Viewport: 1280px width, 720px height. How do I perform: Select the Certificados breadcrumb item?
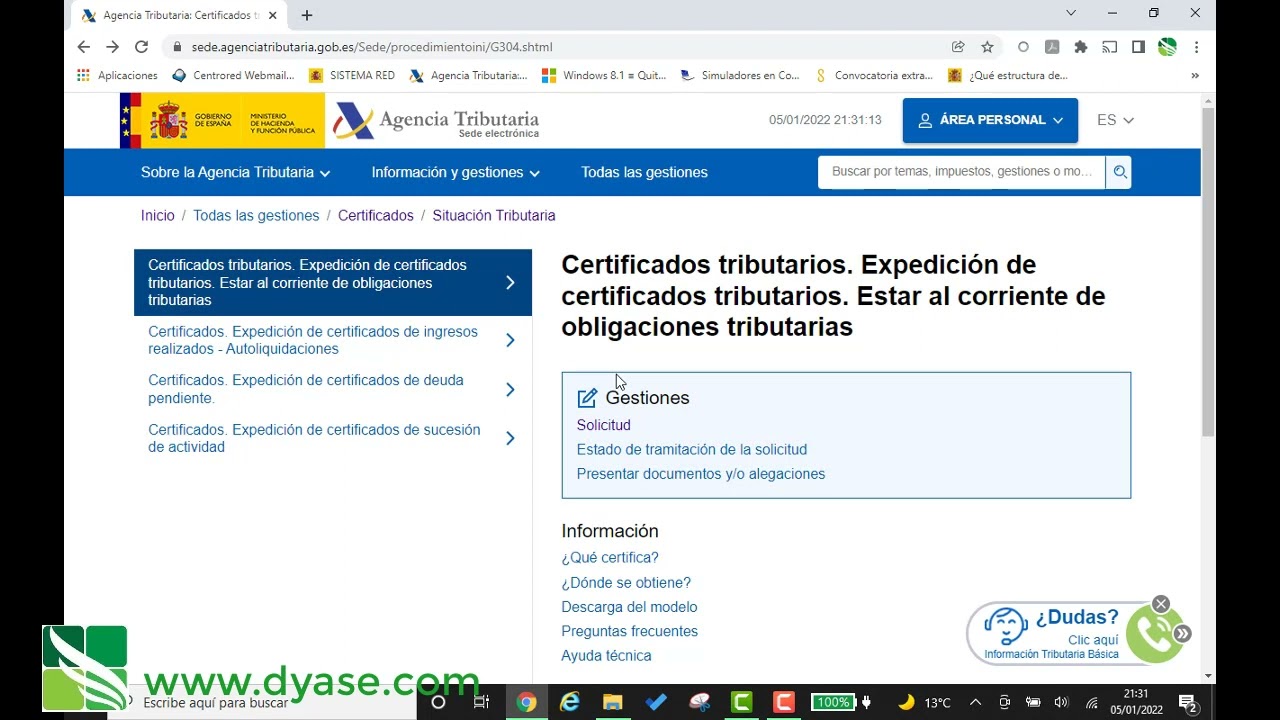[x=376, y=215]
